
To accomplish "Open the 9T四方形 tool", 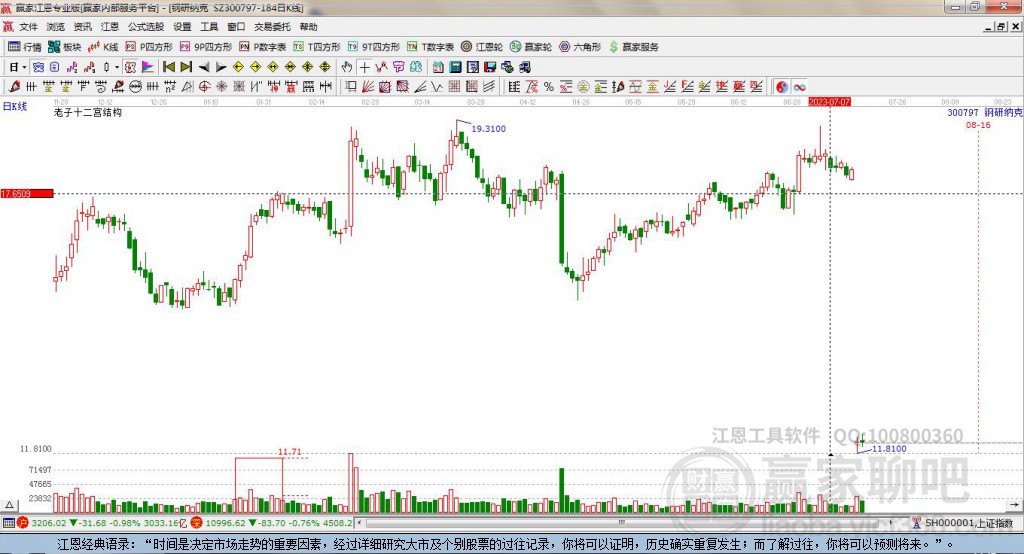I will pos(374,46).
